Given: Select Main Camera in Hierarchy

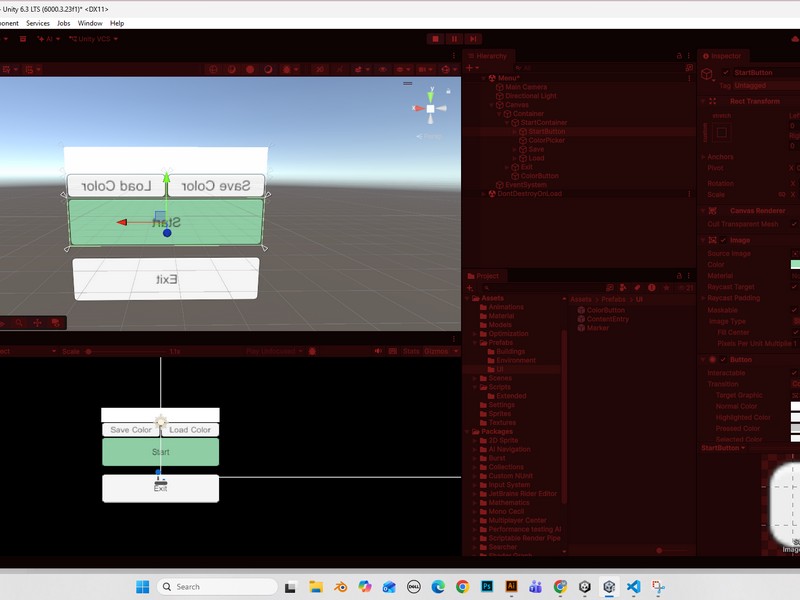Looking at the screenshot, I should 526,87.
